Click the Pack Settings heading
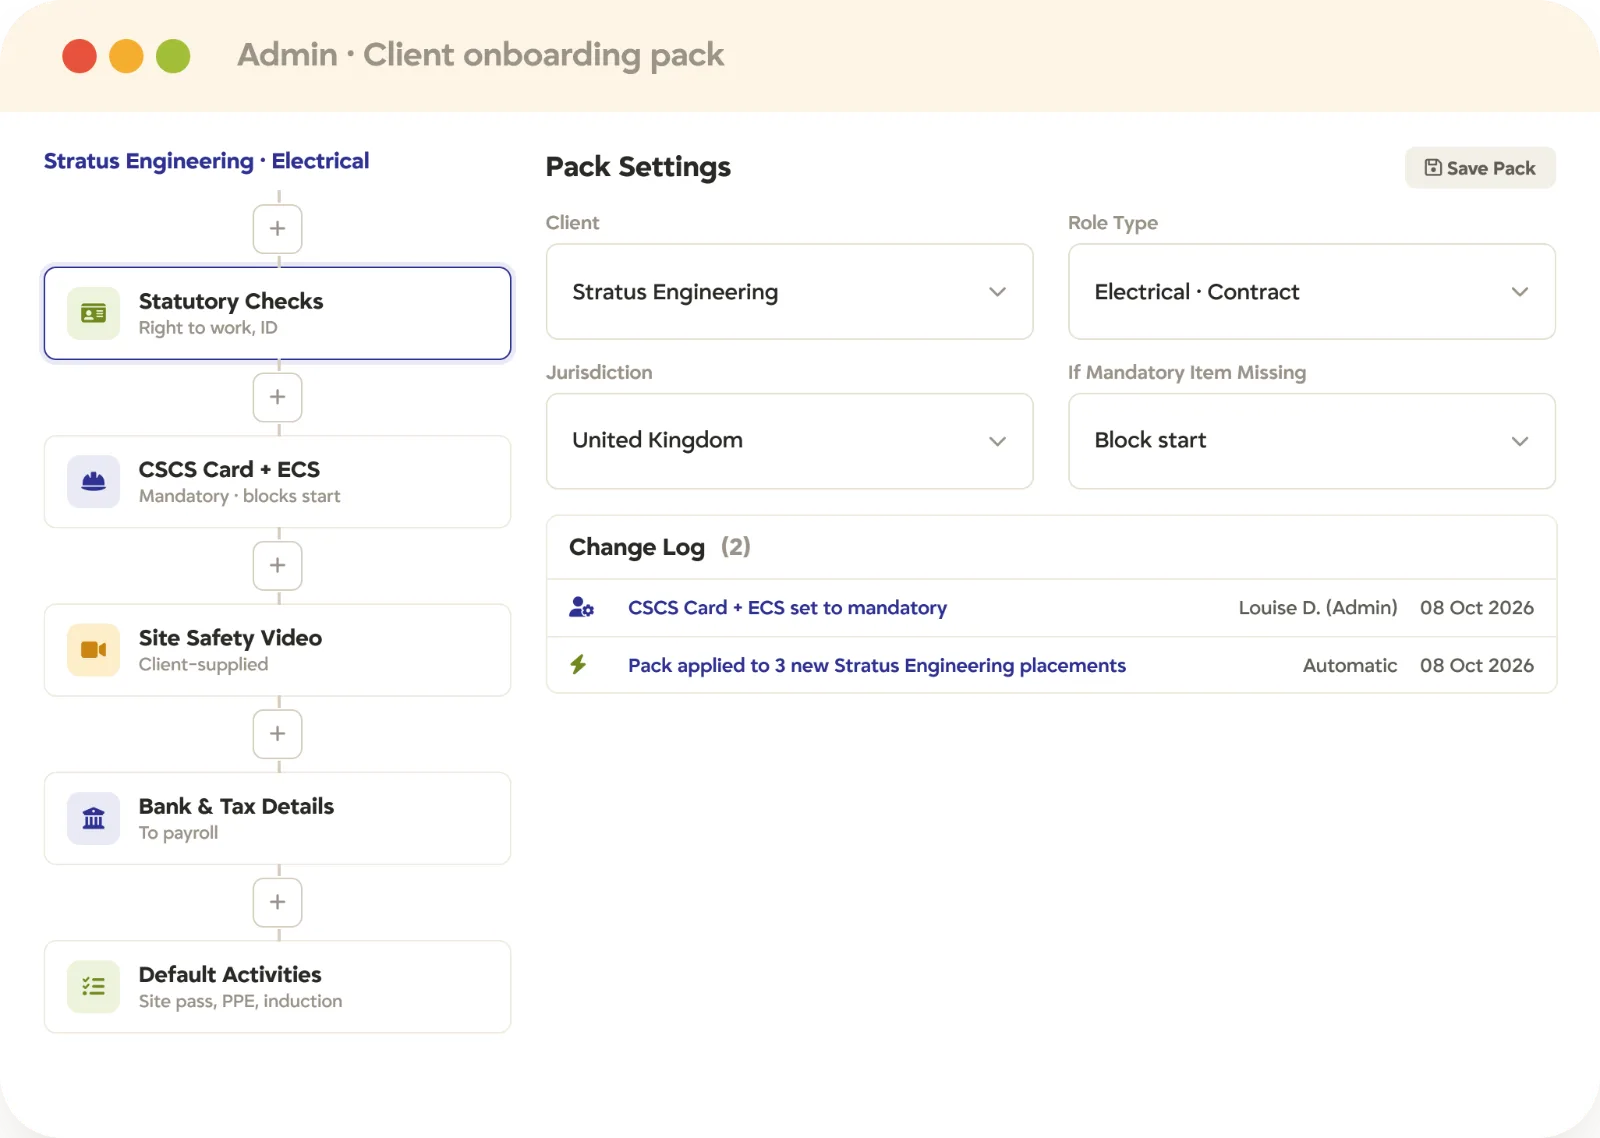 tap(638, 167)
